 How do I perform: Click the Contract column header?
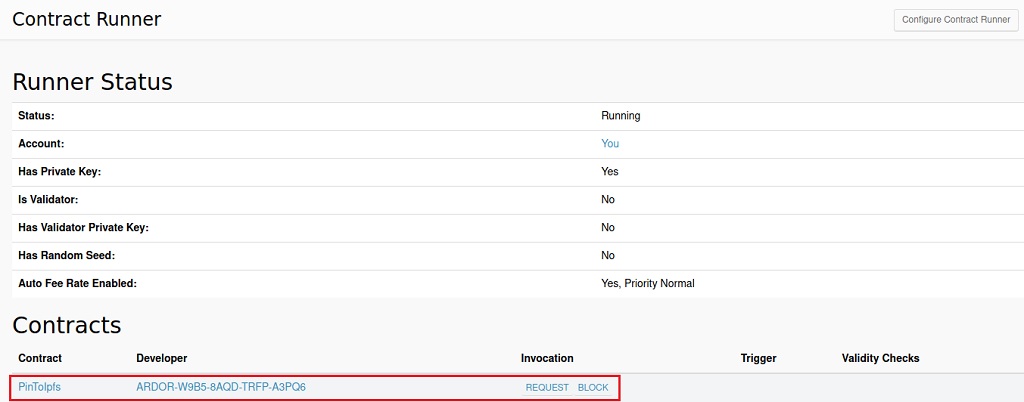40,358
